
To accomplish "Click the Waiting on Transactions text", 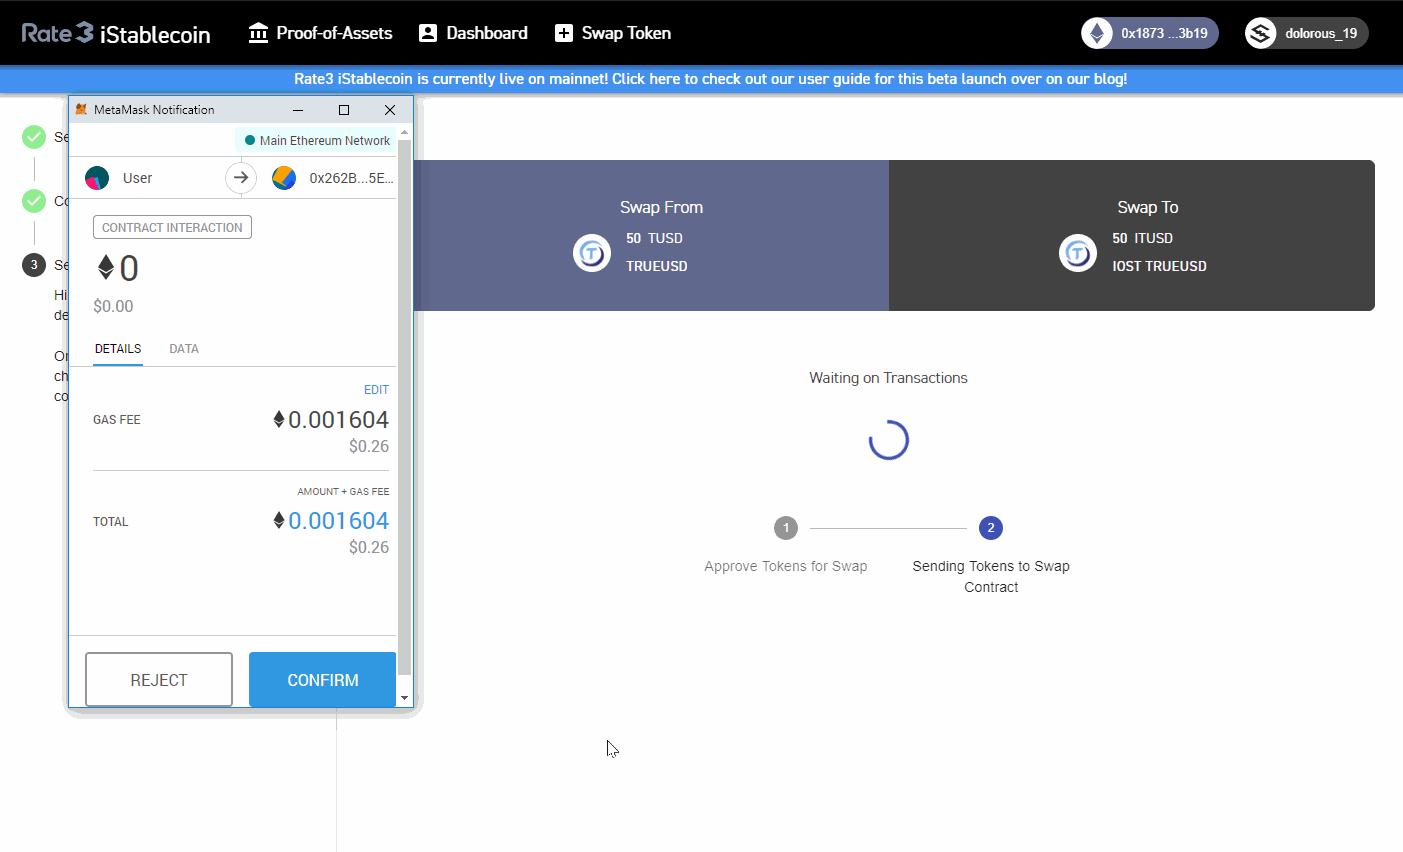I will (x=888, y=378).
